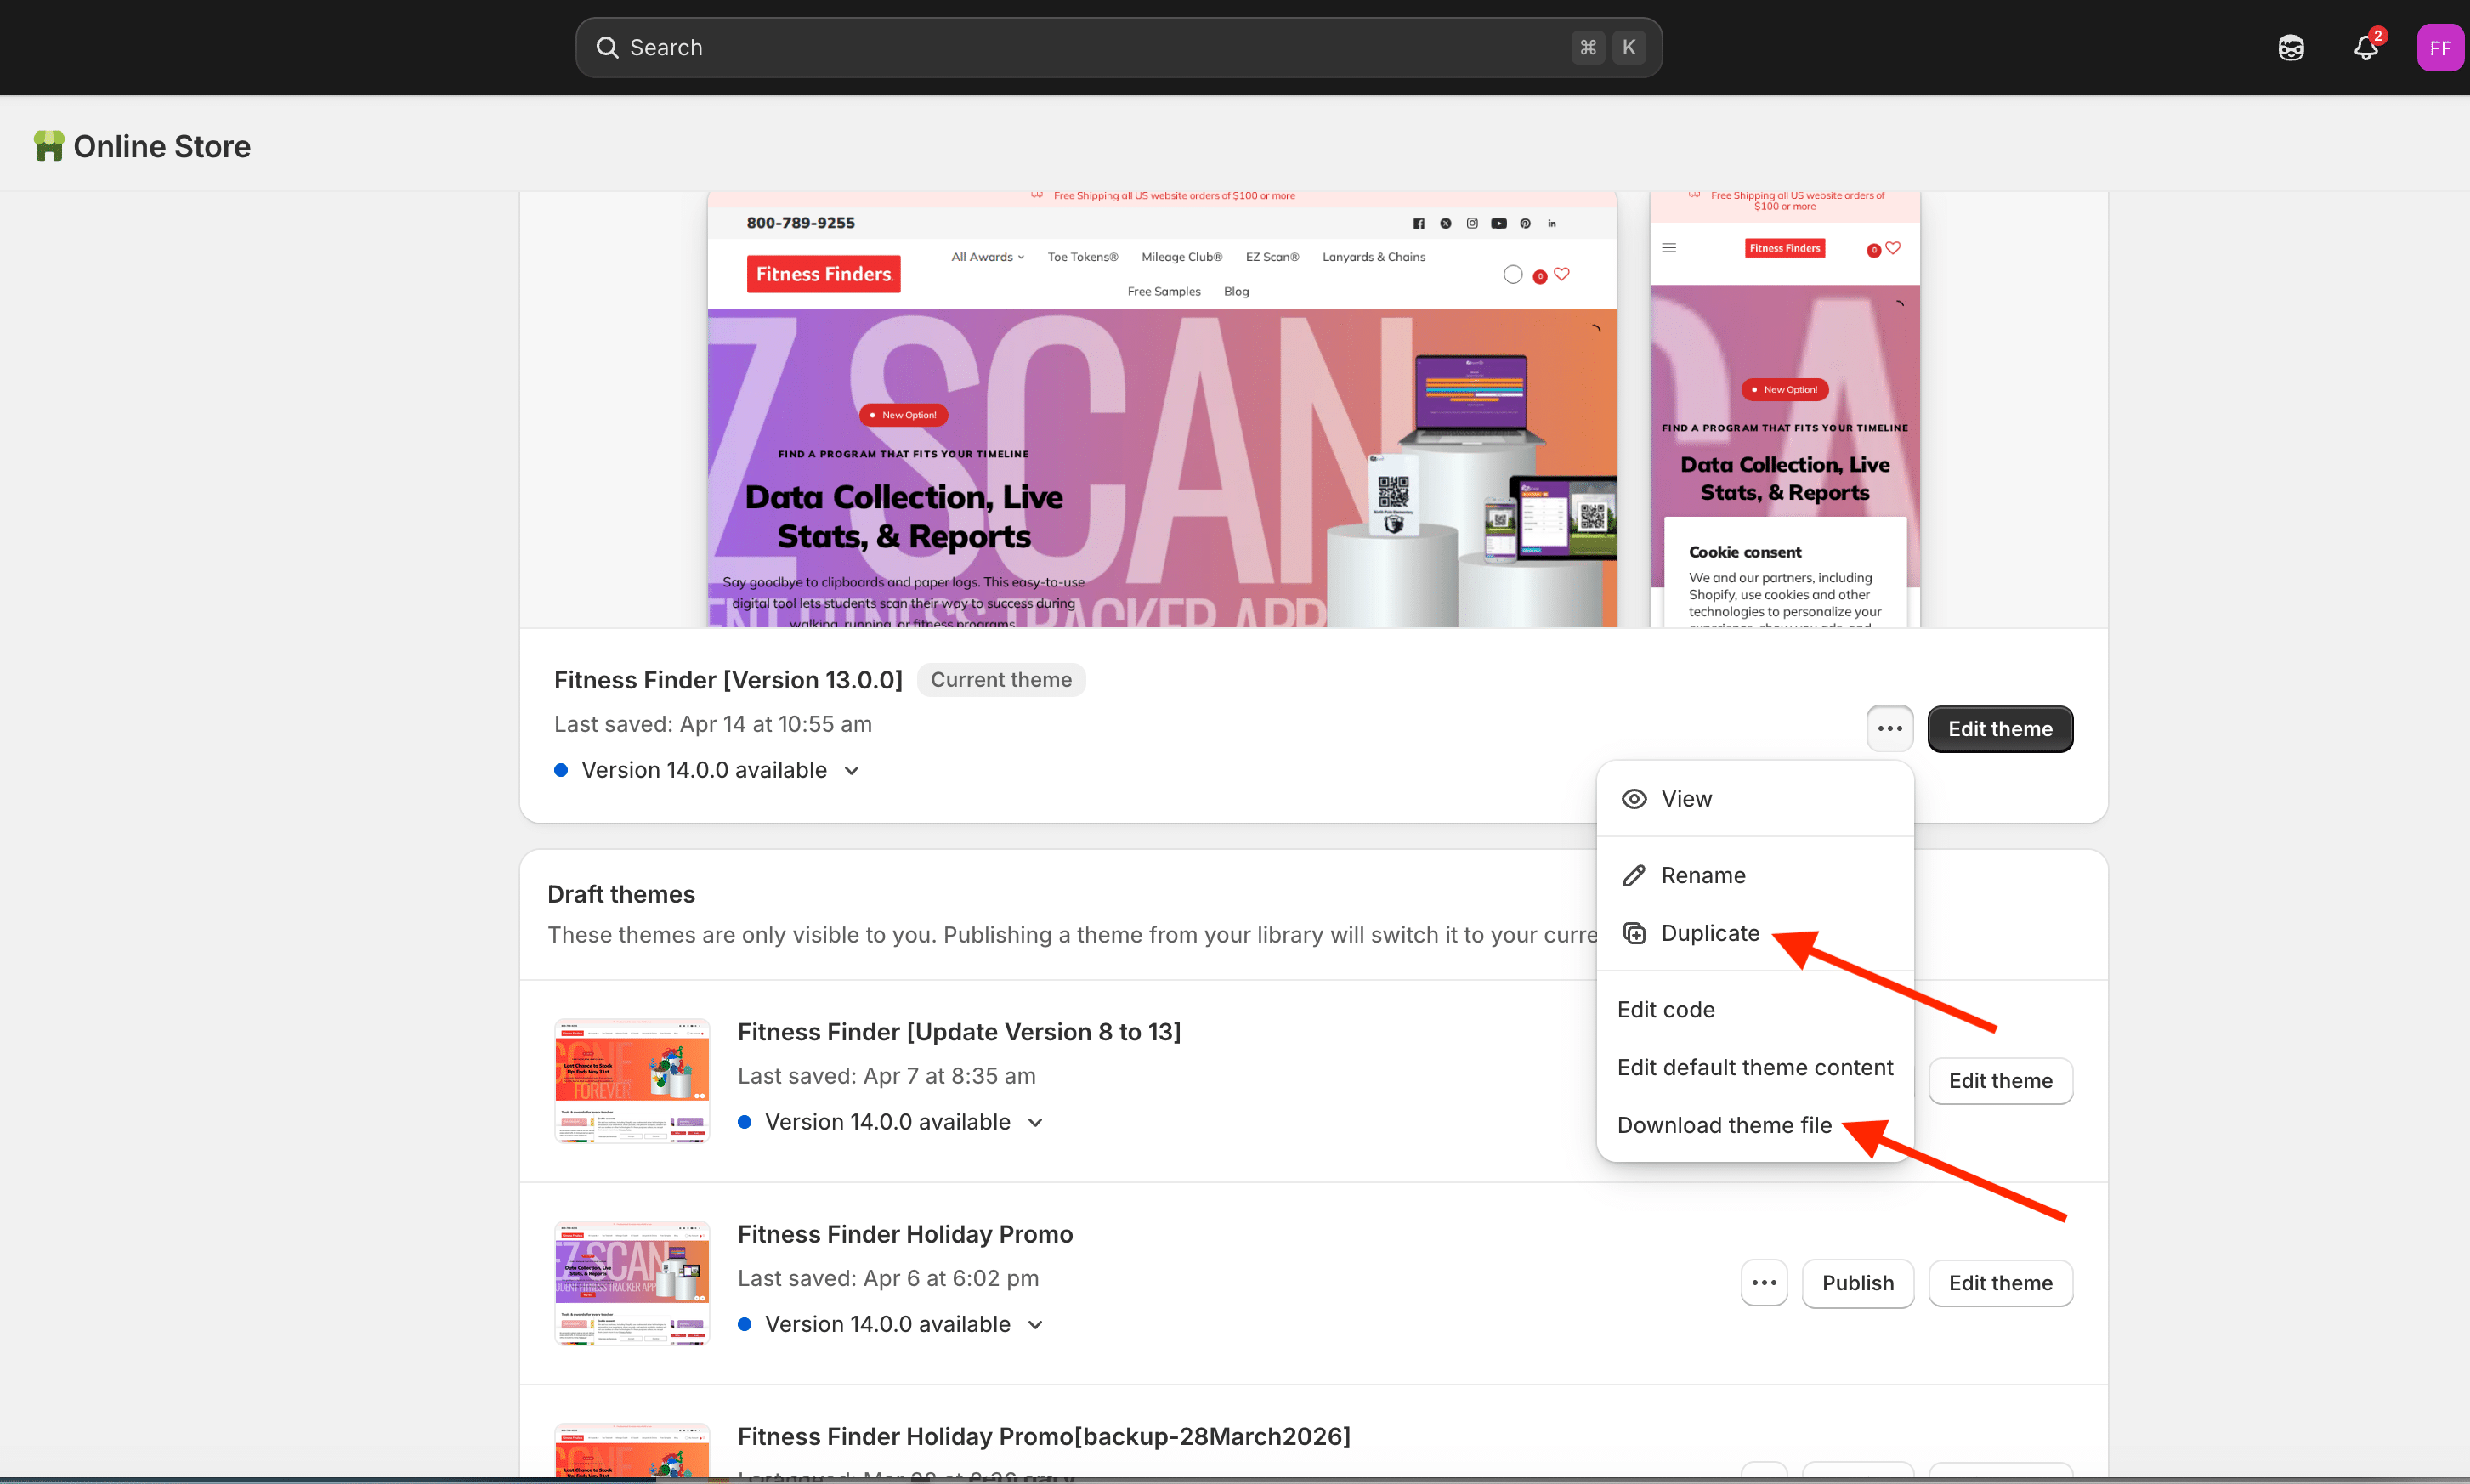Image resolution: width=2470 pixels, height=1484 pixels.
Task: Select Download theme file option
Action: (1724, 1125)
